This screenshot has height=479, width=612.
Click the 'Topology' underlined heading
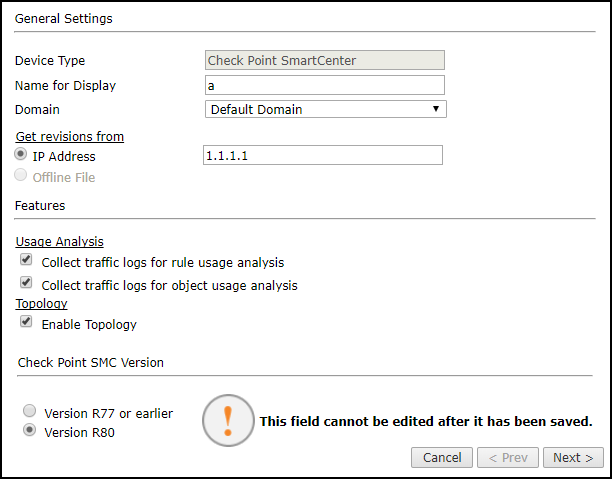41,303
